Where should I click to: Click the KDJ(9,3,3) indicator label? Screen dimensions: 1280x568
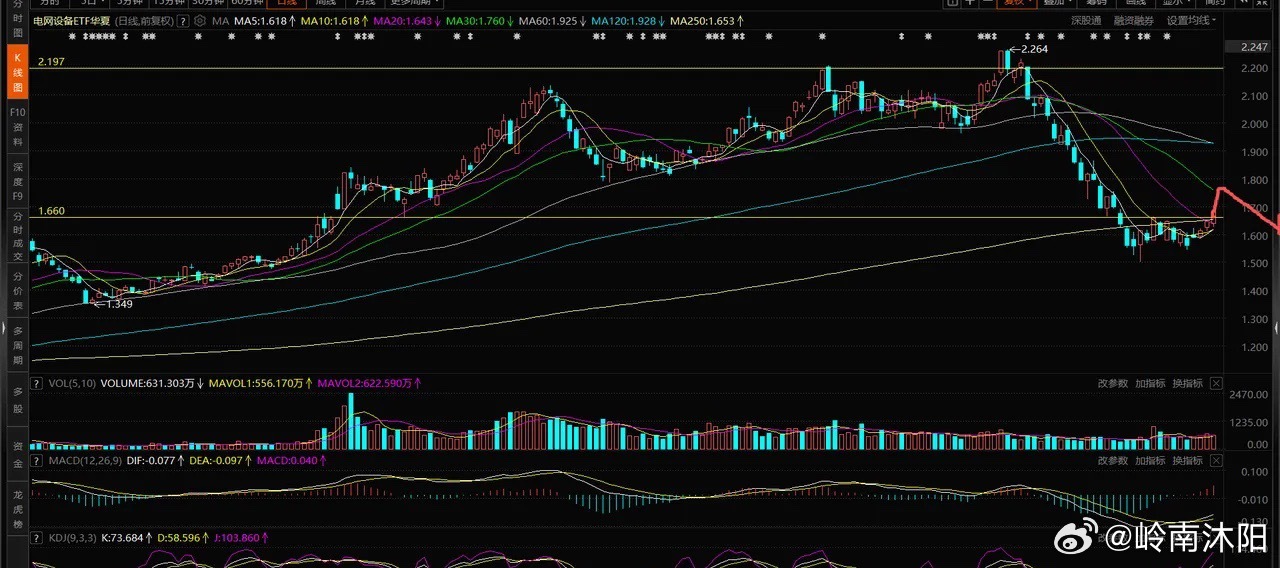coord(71,537)
